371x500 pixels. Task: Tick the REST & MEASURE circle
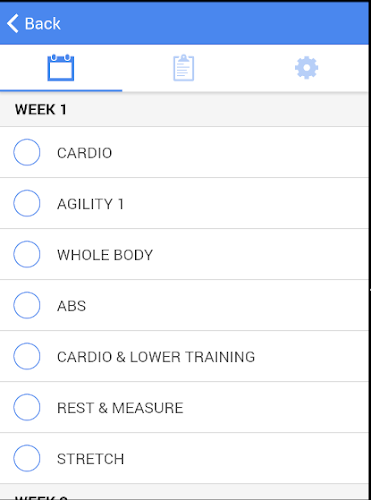pos(27,407)
